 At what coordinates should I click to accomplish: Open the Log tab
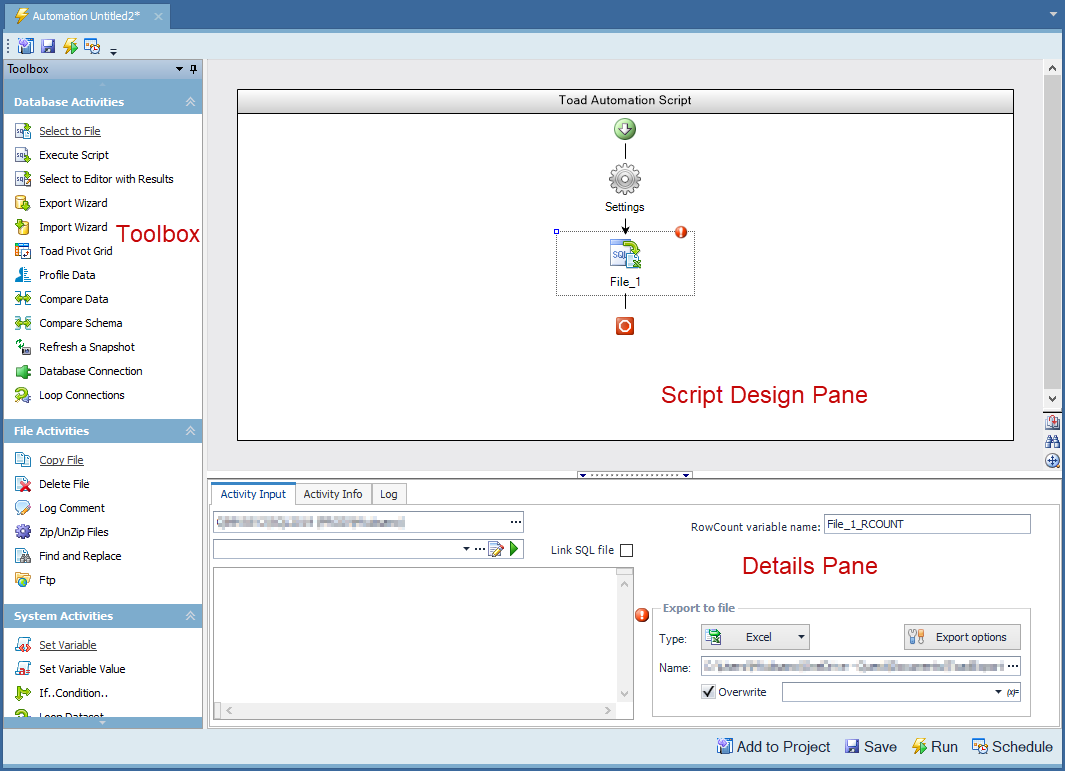[x=388, y=494]
